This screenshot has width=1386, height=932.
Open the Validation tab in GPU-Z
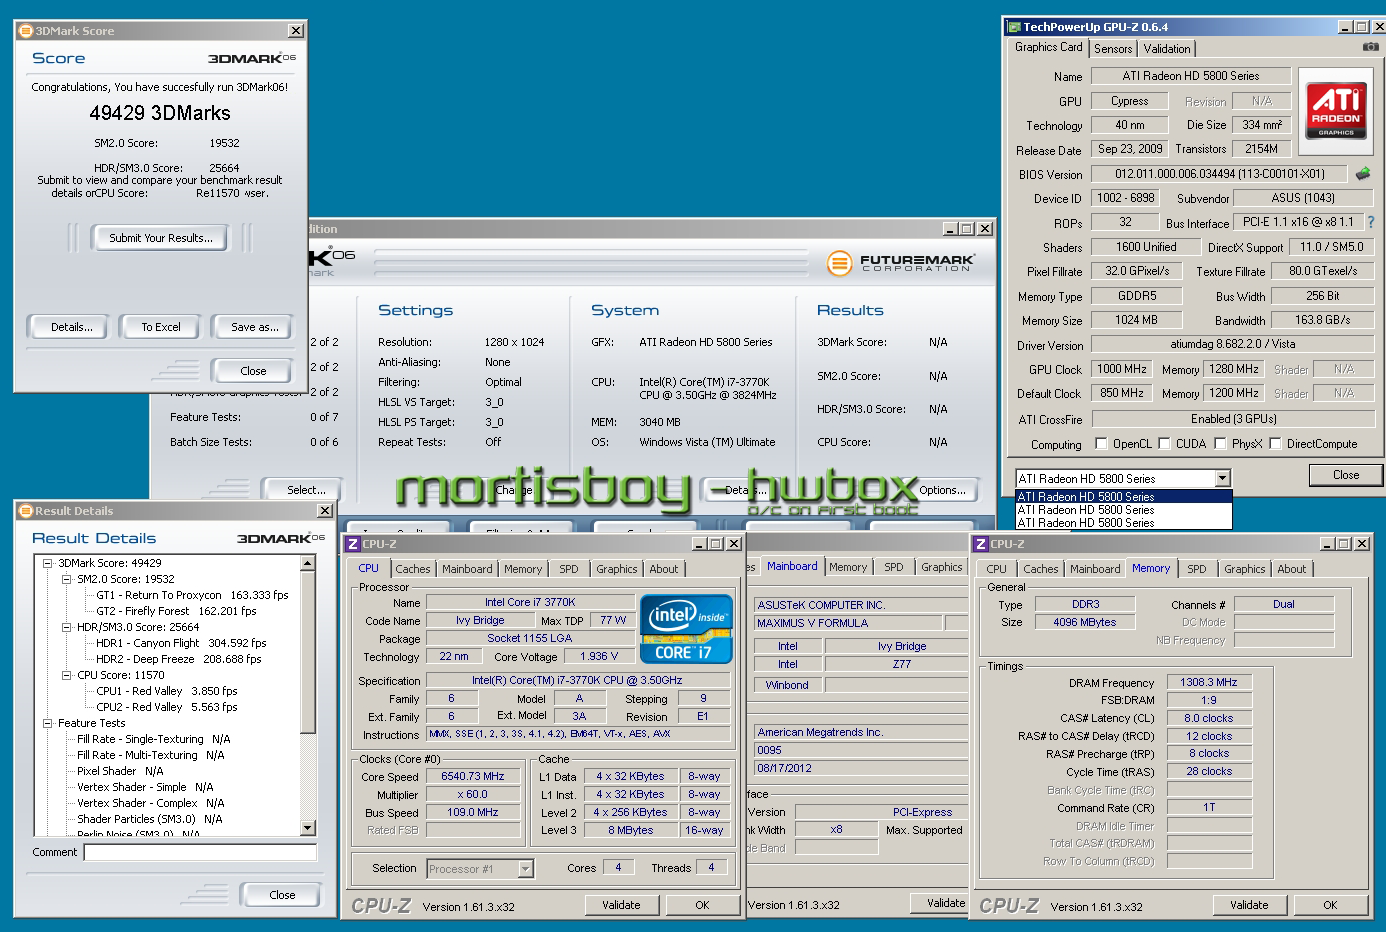(1167, 48)
